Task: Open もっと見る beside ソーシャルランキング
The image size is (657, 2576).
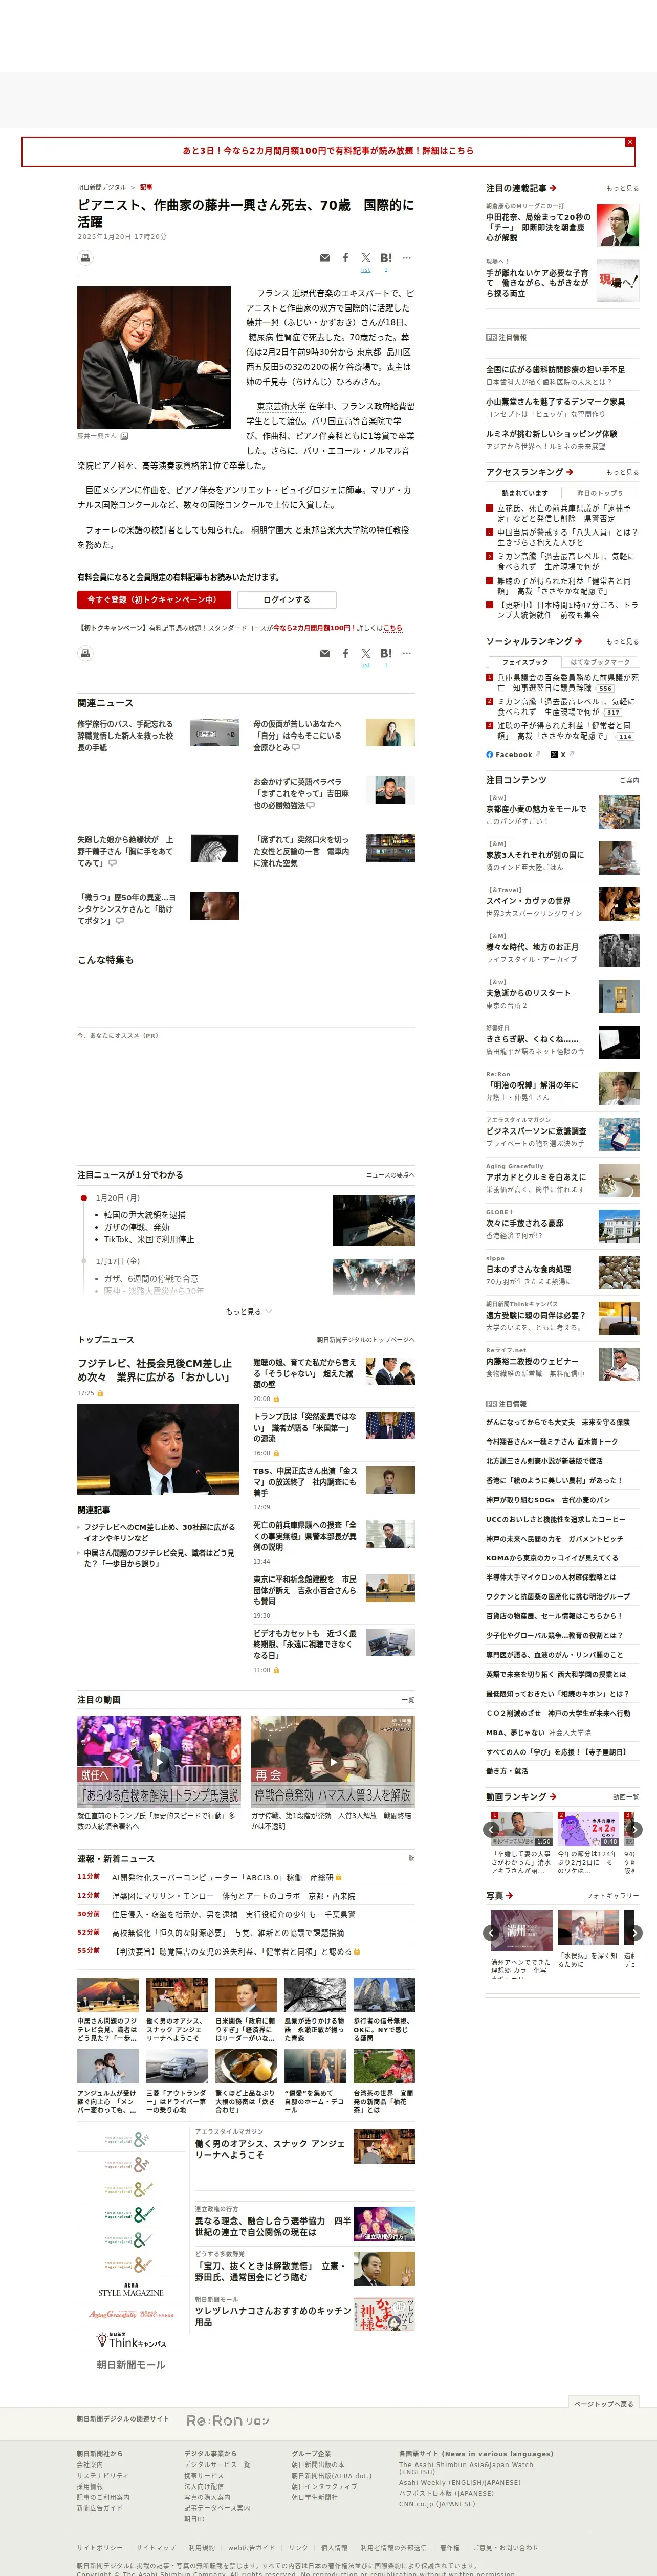Action: 622,641
